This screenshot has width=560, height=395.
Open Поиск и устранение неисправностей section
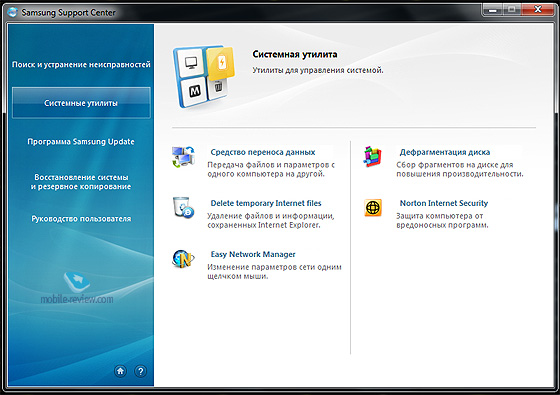81,65
